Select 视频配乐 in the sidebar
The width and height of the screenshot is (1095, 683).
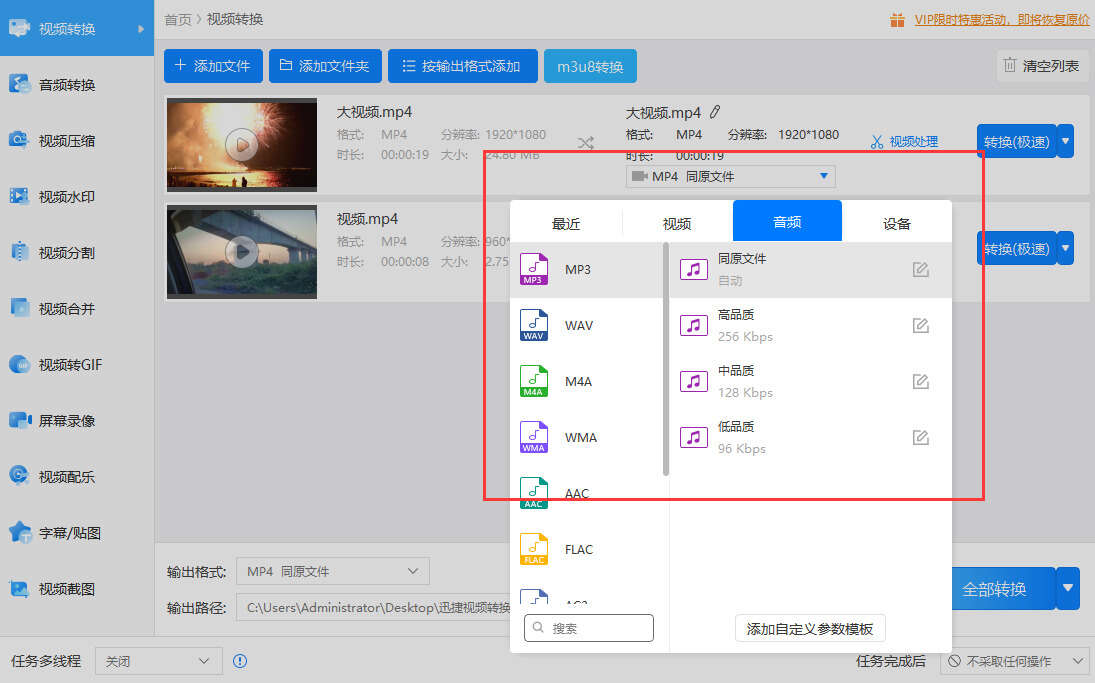[x=77, y=476]
